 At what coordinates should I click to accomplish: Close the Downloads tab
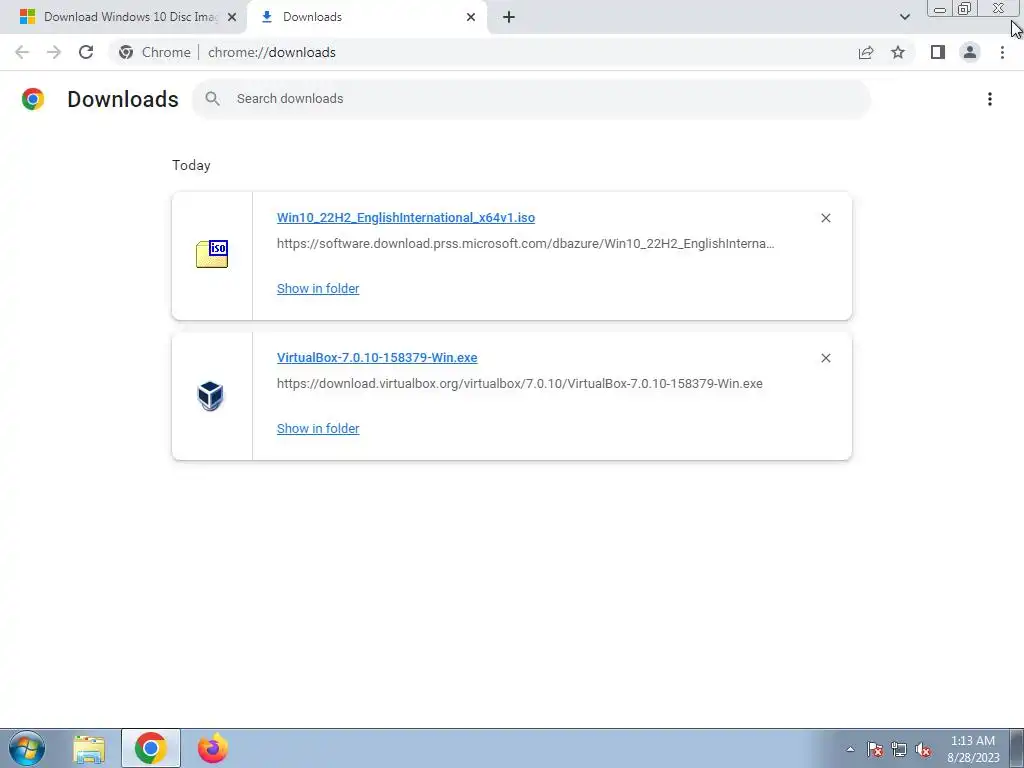click(x=471, y=17)
